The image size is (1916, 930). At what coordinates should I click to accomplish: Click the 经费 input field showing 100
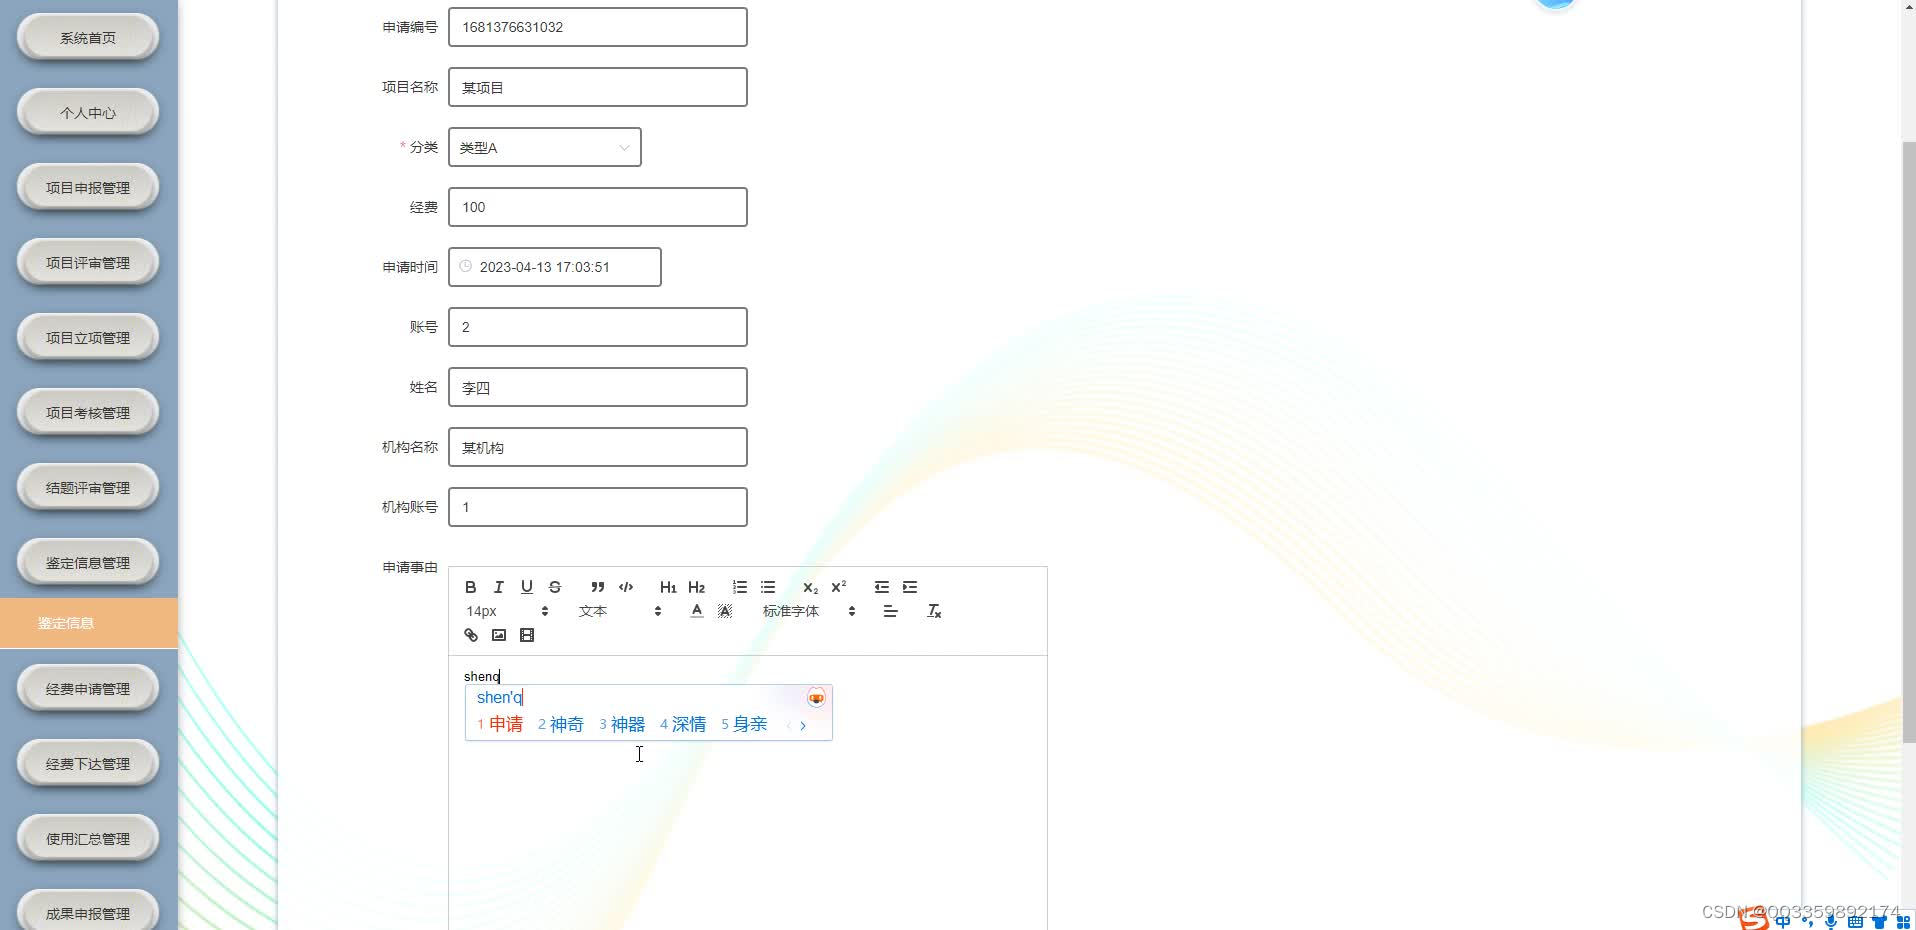597,207
